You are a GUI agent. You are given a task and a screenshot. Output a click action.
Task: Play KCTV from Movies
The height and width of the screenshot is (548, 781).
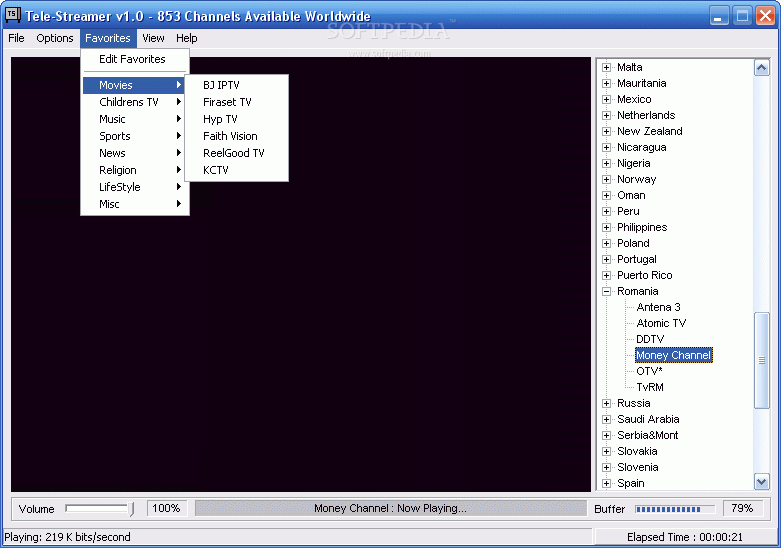[x=237, y=170]
